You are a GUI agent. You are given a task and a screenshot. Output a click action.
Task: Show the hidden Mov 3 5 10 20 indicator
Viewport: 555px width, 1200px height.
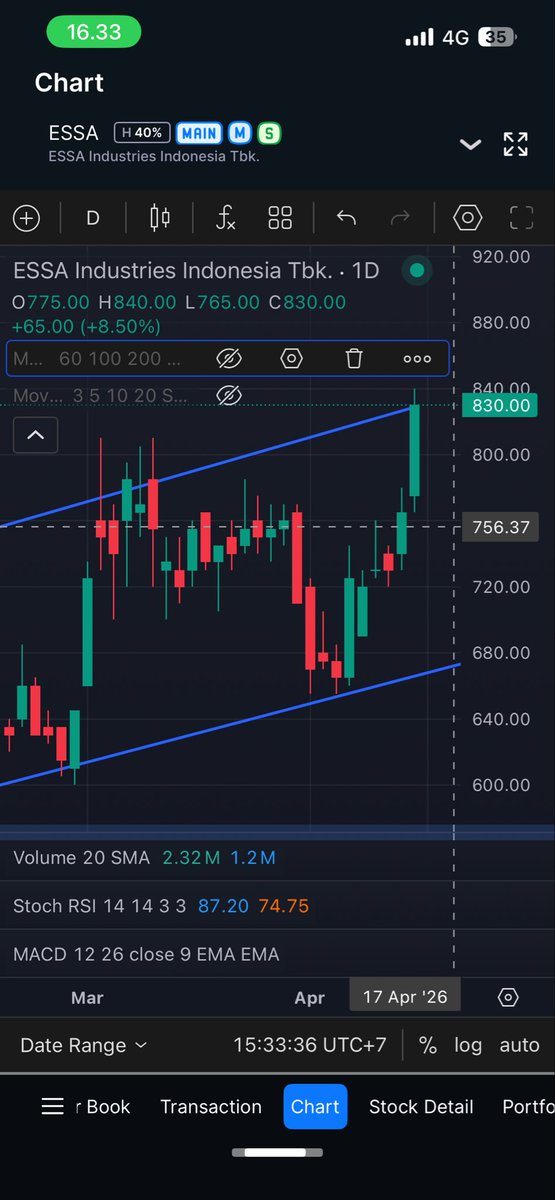click(x=229, y=395)
